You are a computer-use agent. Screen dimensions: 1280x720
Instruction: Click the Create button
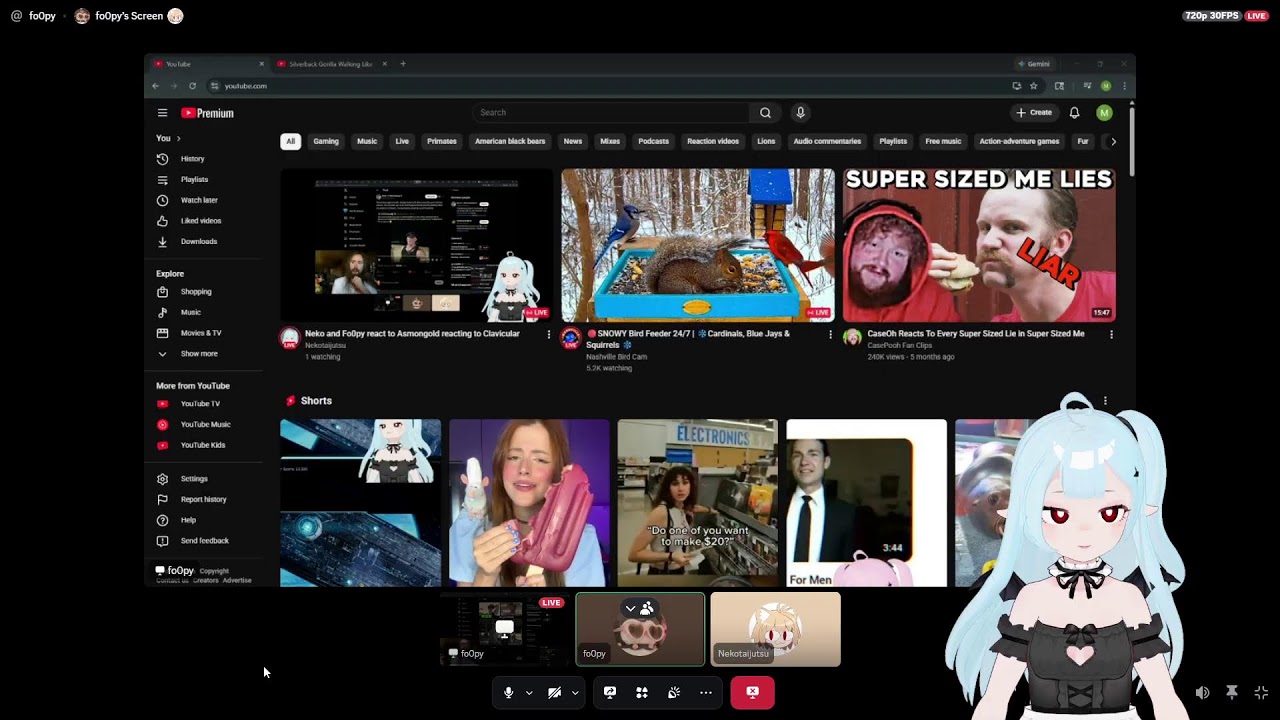(1034, 113)
